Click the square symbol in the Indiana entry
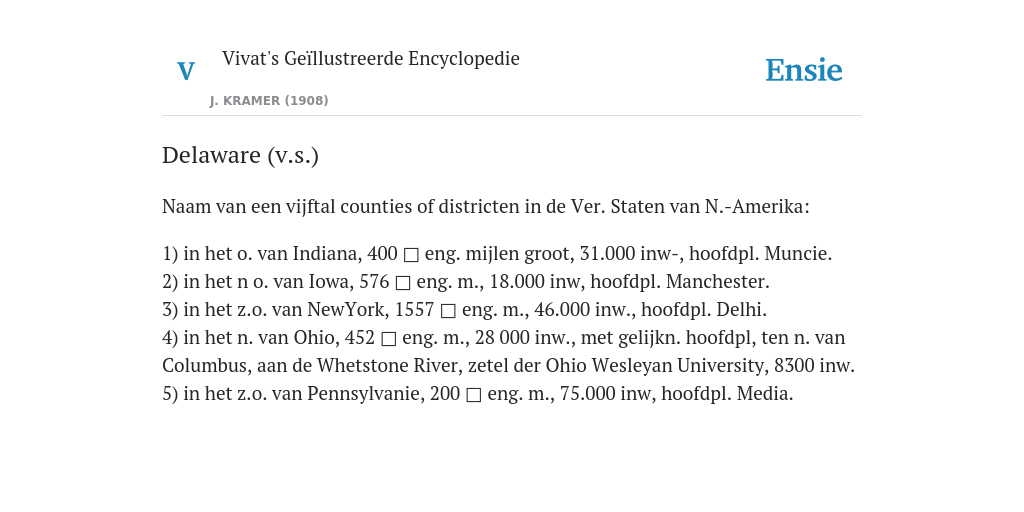The height and width of the screenshot is (512, 1024). pyautogui.click(x=411, y=254)
